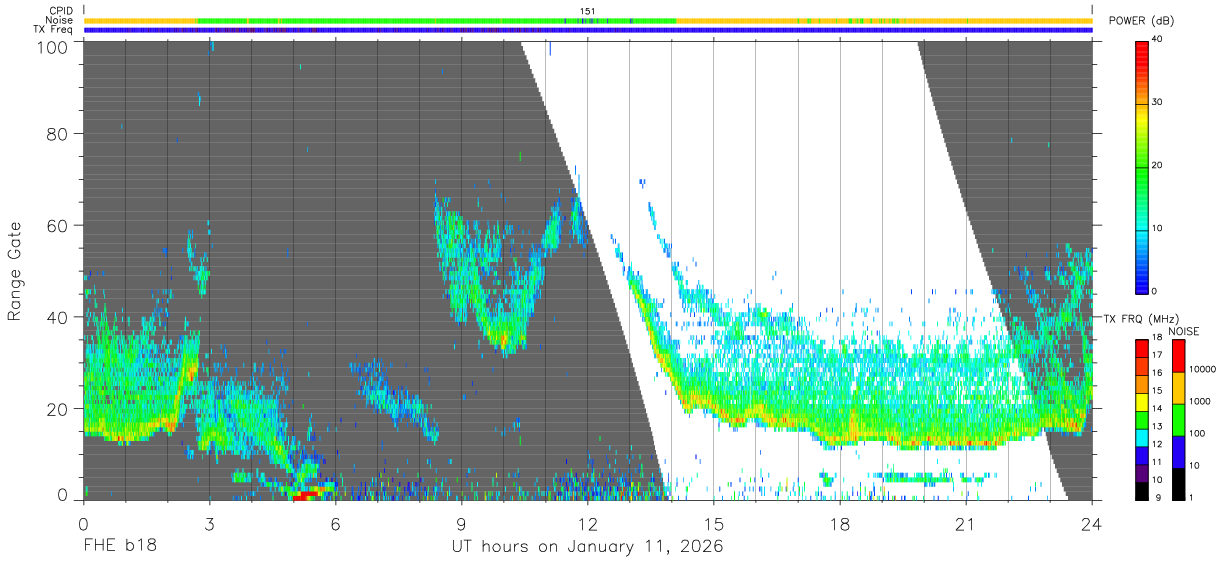Click the 3 tick on the UT hours axis
The image size is (1228, 567).
pyautogui.click(x=209, y=523)
